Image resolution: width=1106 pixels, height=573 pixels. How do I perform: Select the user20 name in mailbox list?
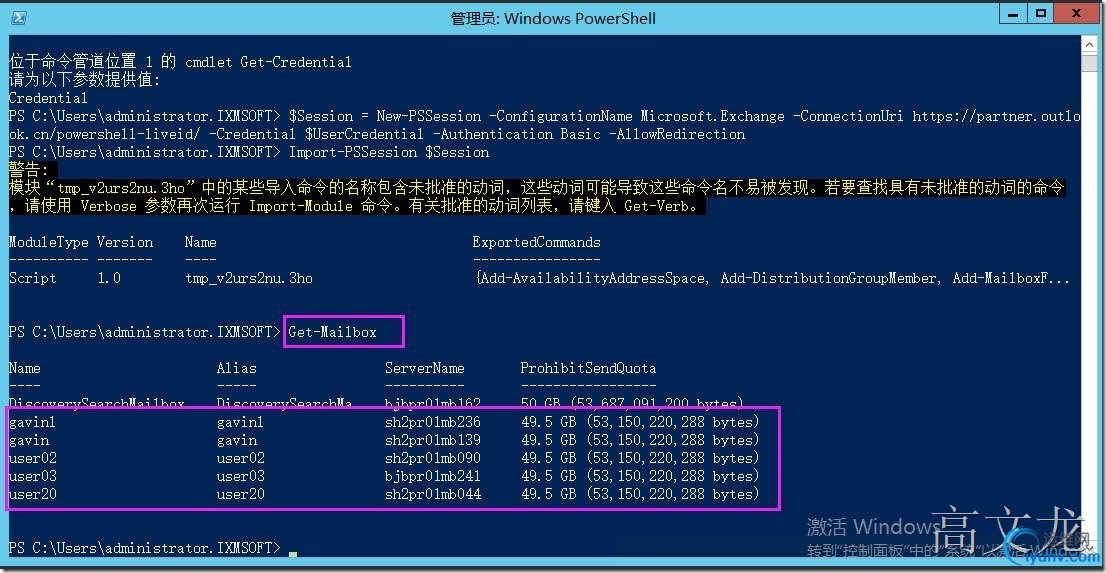pos(32,494)
